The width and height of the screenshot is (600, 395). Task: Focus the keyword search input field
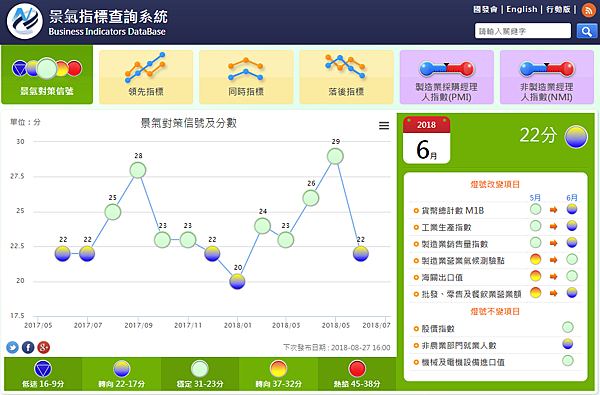(x=523, y=31)
